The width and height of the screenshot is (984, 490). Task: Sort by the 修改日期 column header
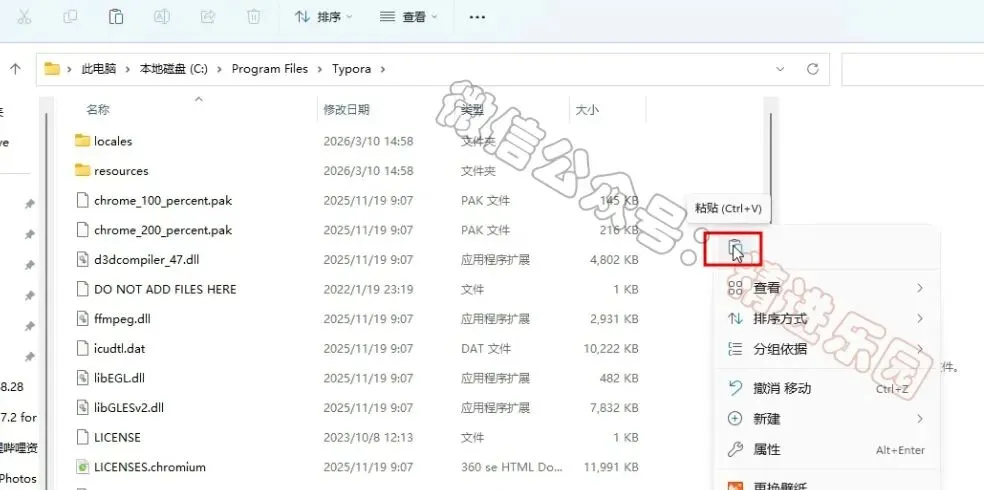click(346, 110)
